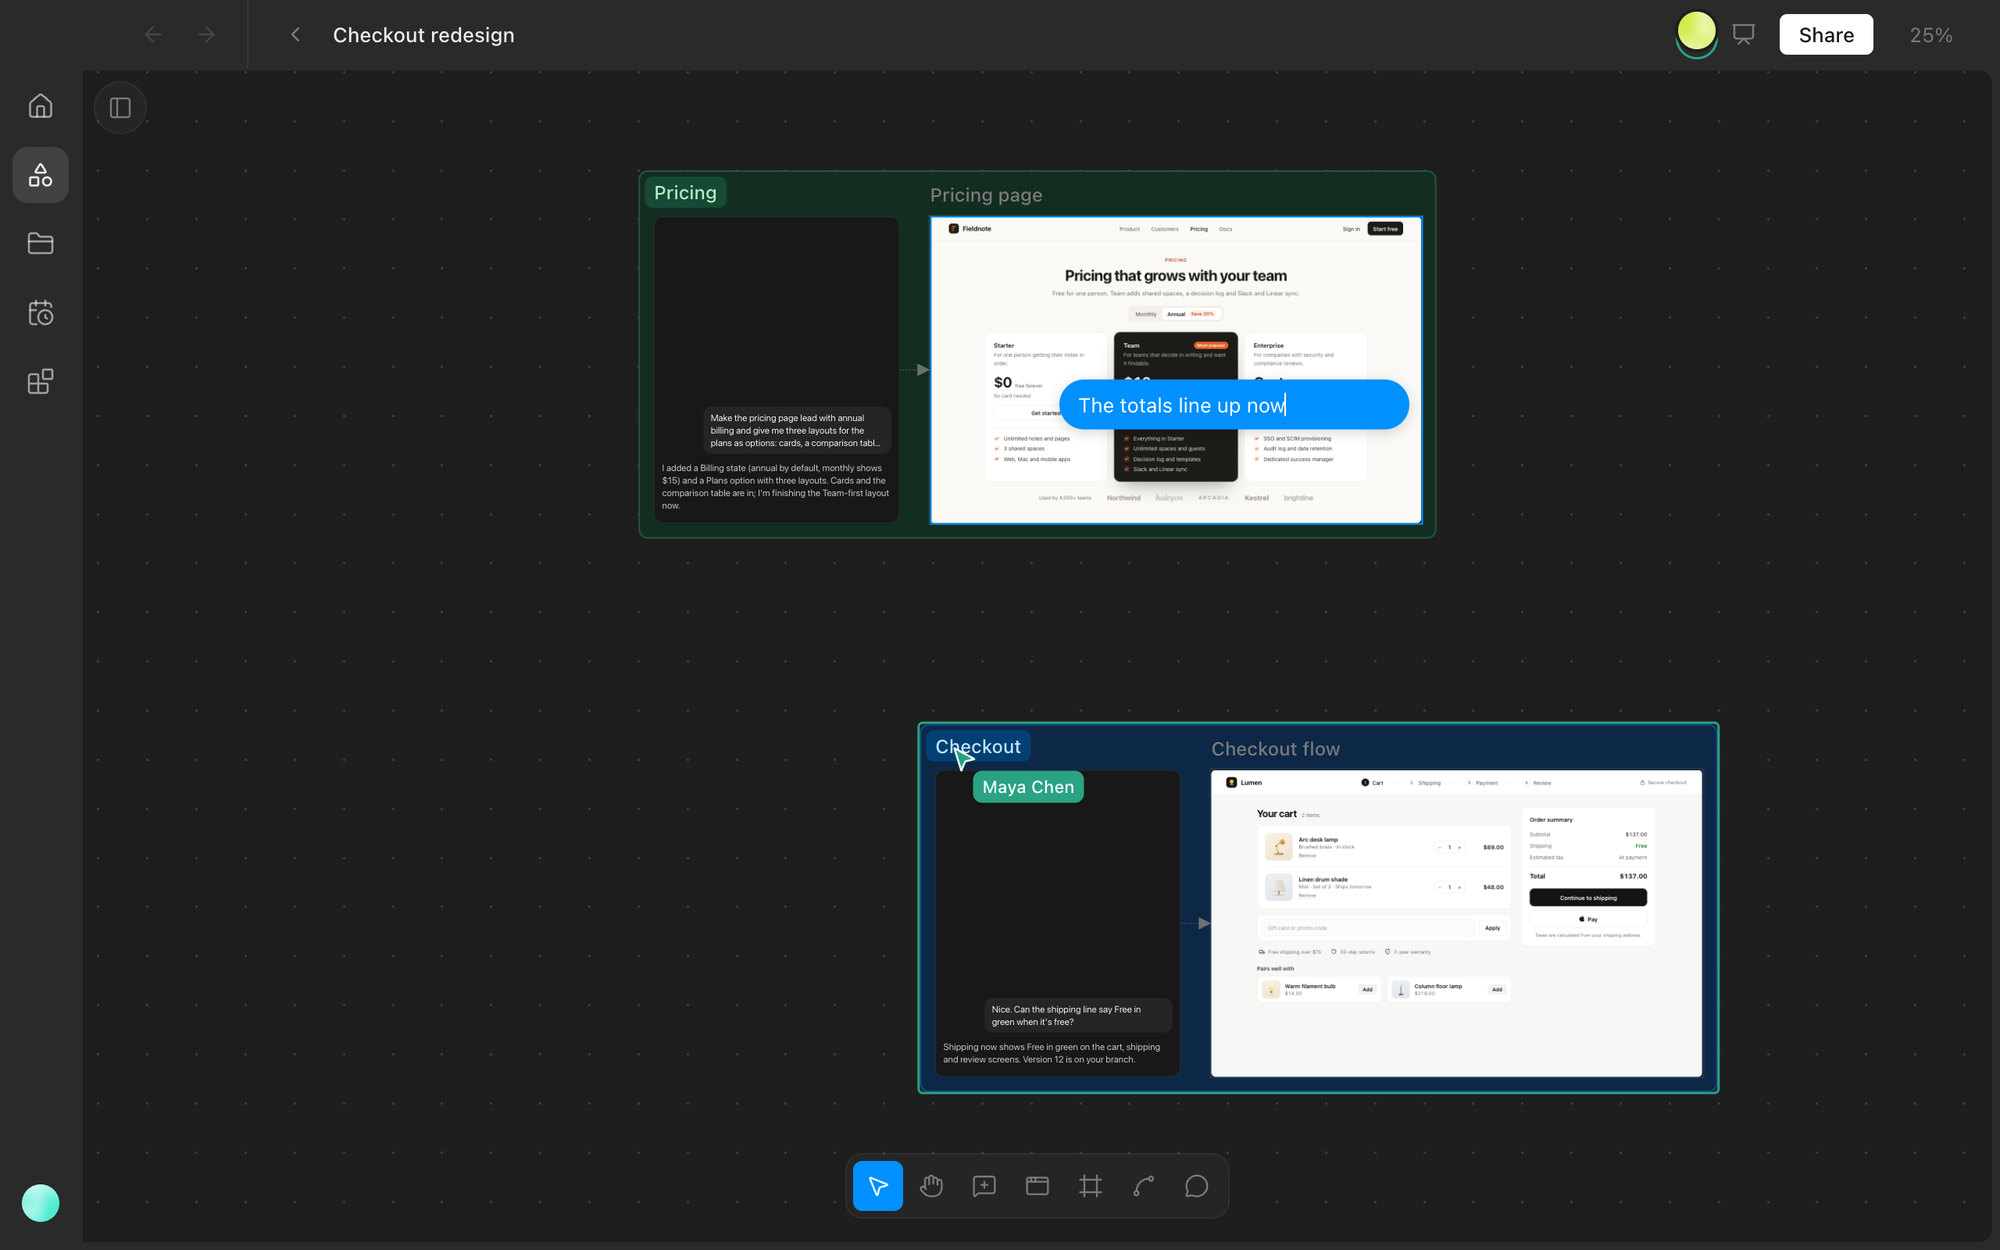Select the Pricing page preview thumbnail
The image size is (2000, 1250).
coord(1176,370)
